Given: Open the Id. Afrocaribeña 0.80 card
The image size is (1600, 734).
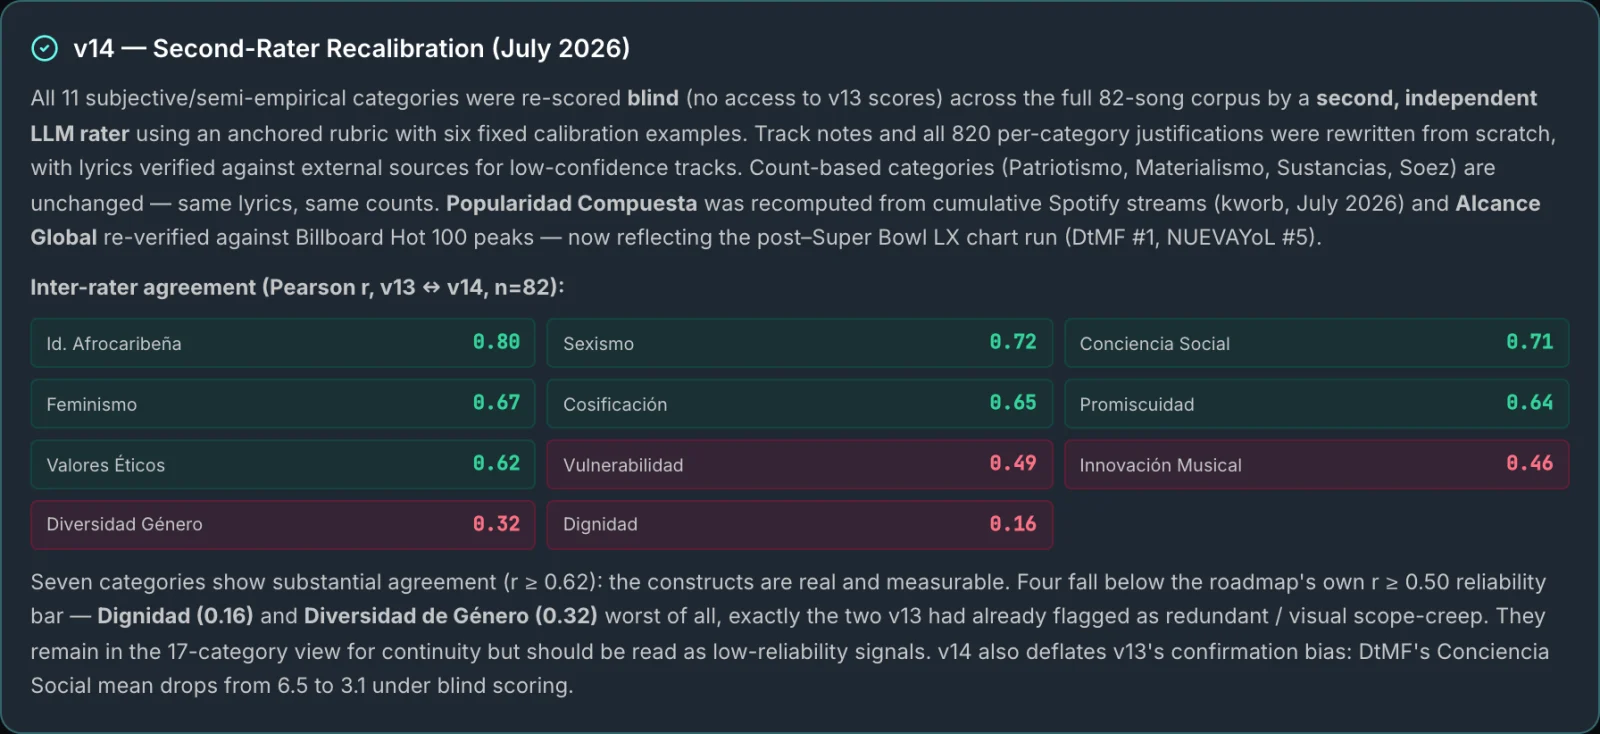Looking at the screenshot, I should click(283, 343).
